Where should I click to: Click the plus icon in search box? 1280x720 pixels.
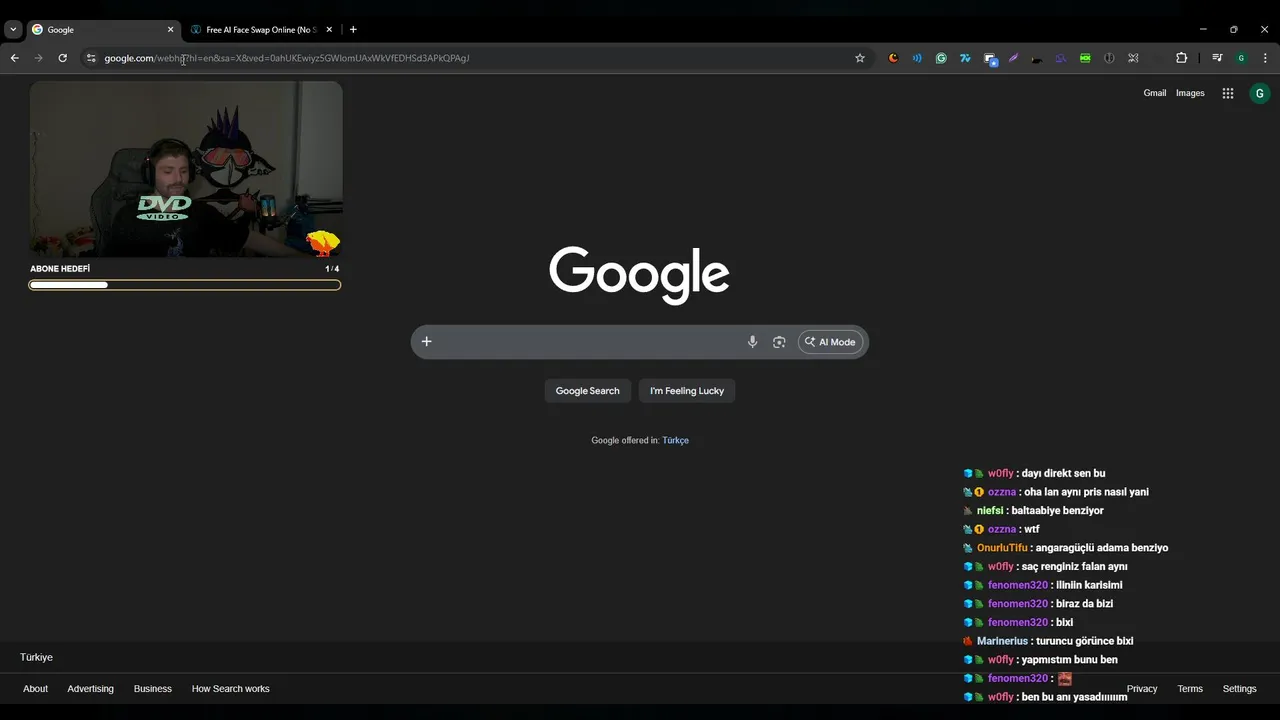click(x=426, y=342)
